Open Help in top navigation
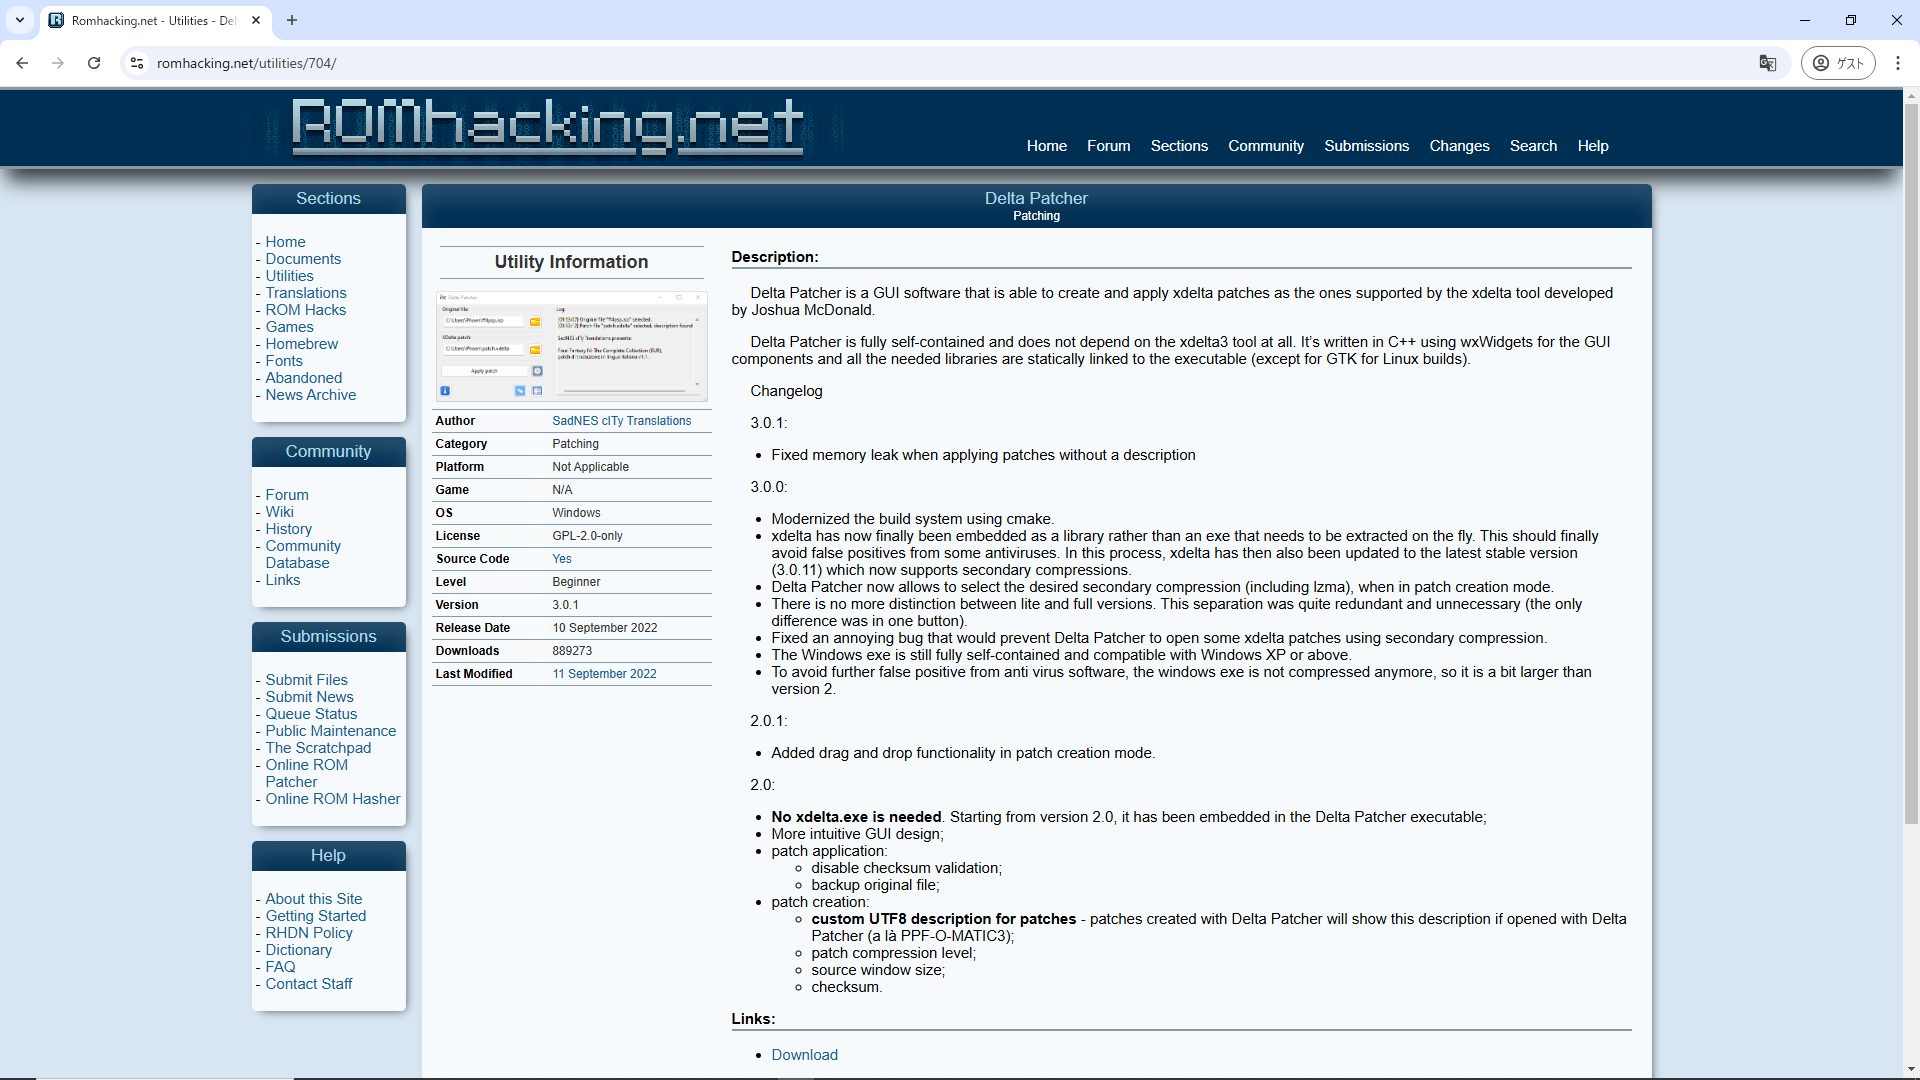The width and height of the screenshot is (1920, 1080). click(1592, 146)
